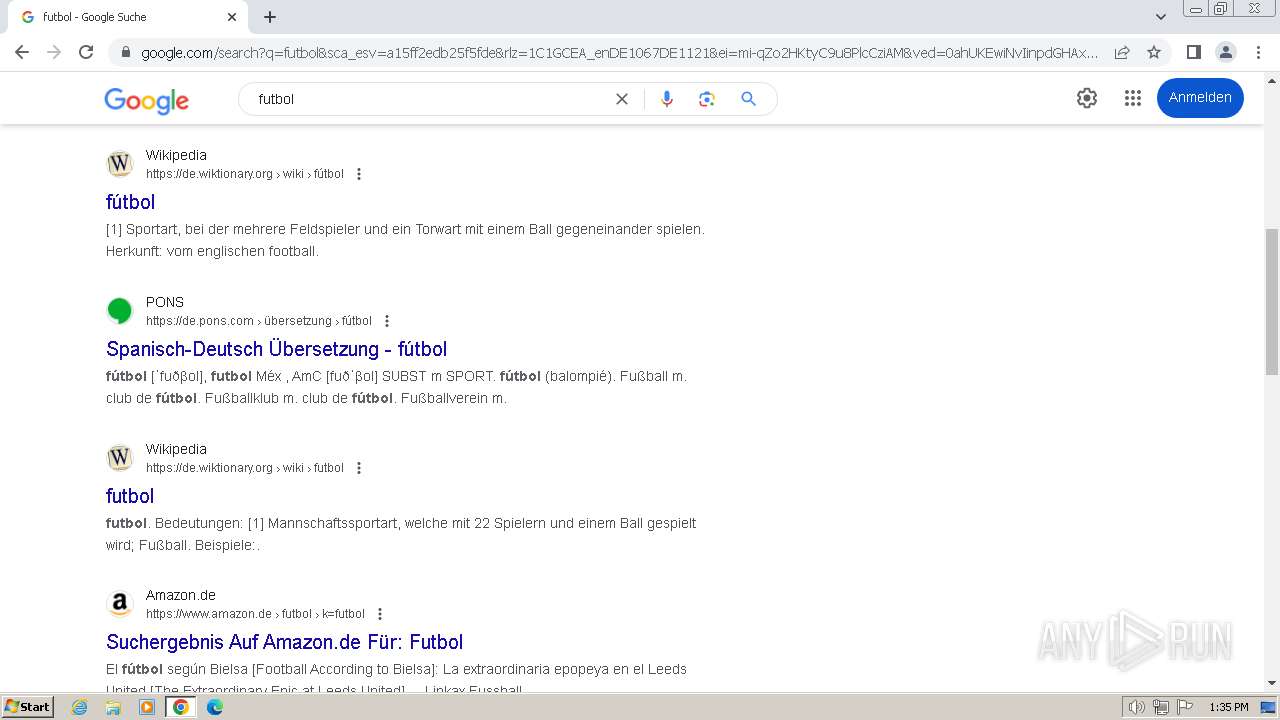
Task: Open media player from taskbar
Action: pos(147,707)
